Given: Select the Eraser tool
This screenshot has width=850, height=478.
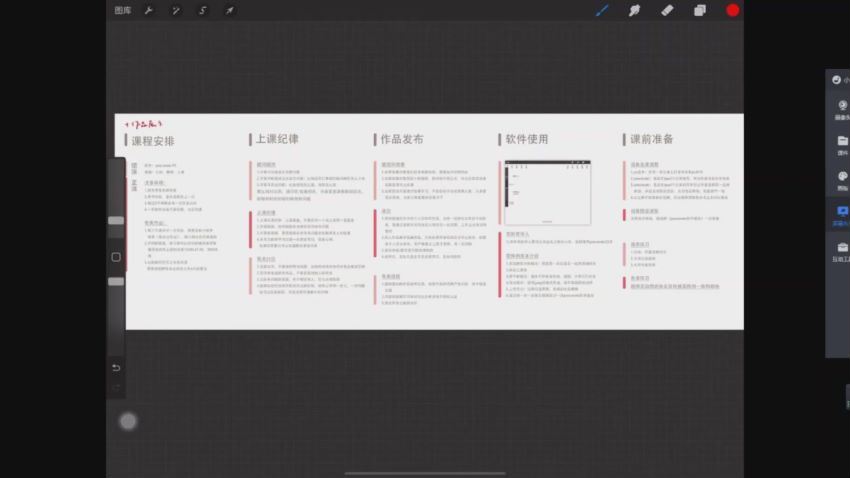Looking at the screenshot, I should pyautogui.click(x=667, y=10).
